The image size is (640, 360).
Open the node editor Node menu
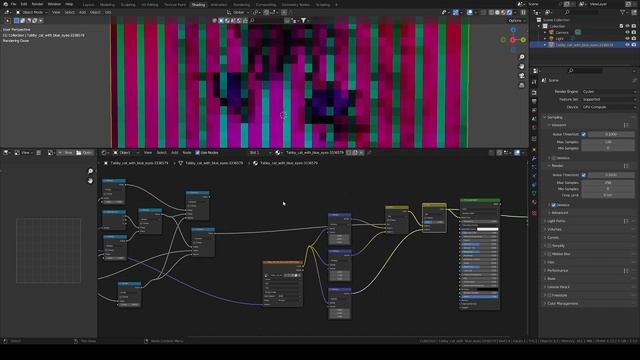click(187, 153)
